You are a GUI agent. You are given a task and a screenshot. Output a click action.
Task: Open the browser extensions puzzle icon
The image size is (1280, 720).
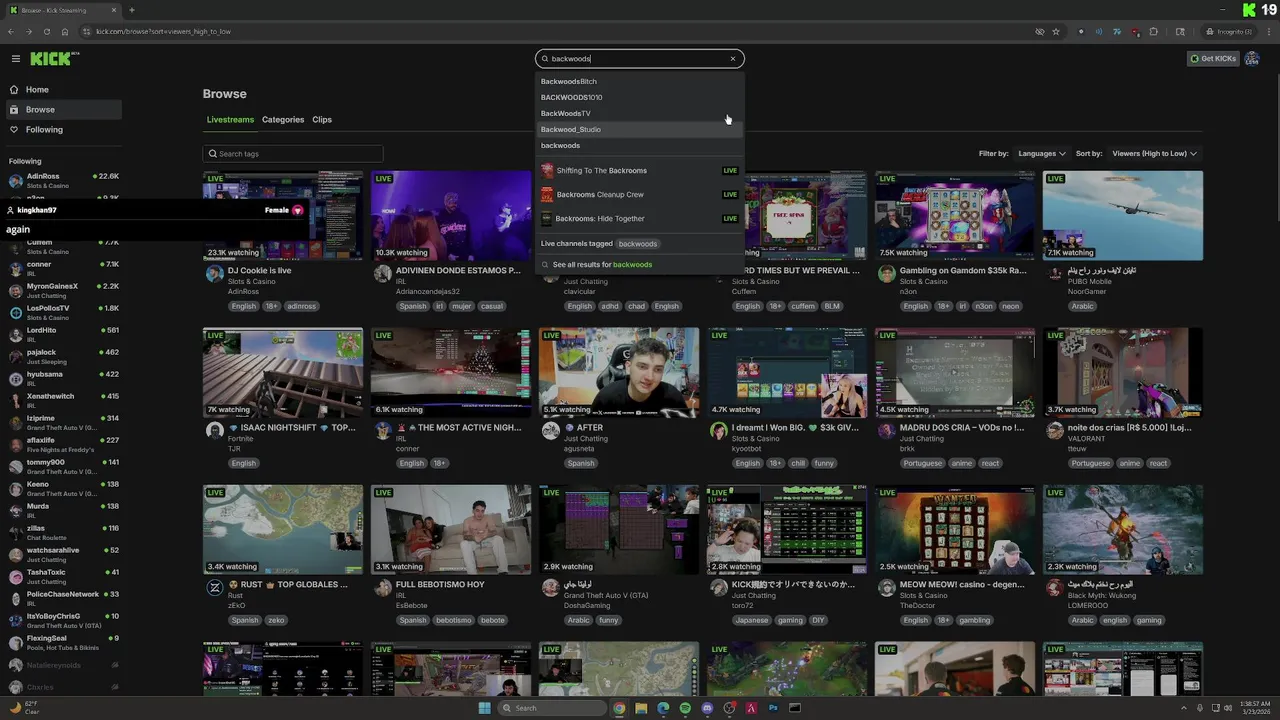pyautogui.click(x=1153, y=32)
